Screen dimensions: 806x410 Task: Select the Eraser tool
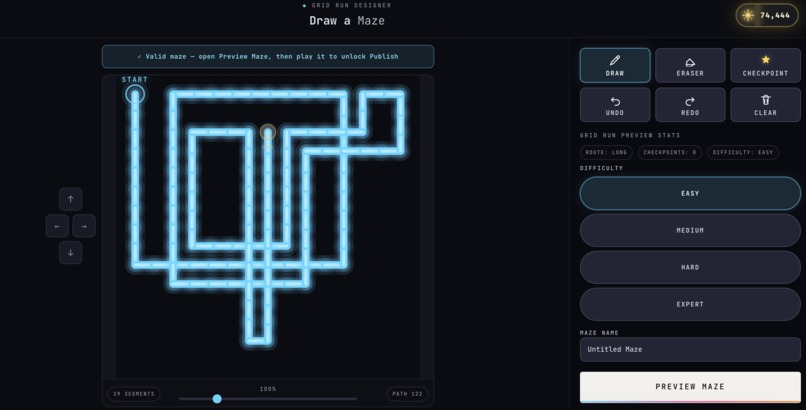[x=690, y=65]
